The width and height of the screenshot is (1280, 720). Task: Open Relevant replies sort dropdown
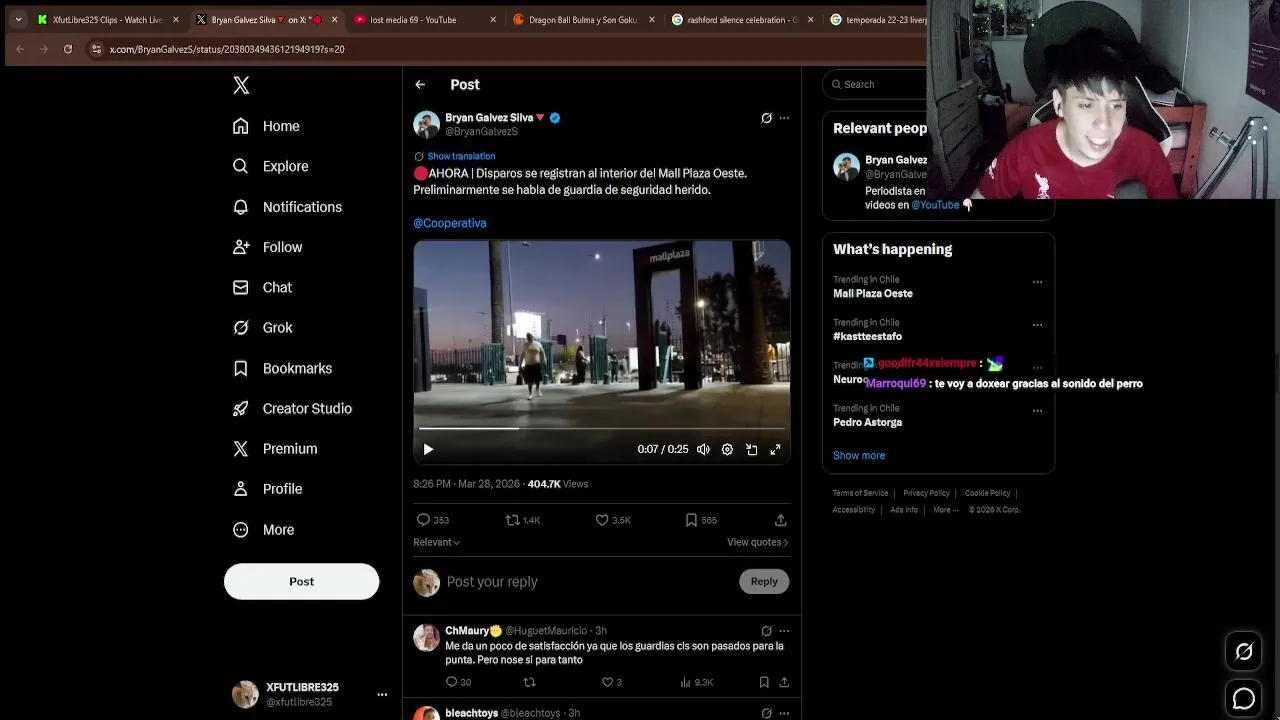(x=436, y=542)
